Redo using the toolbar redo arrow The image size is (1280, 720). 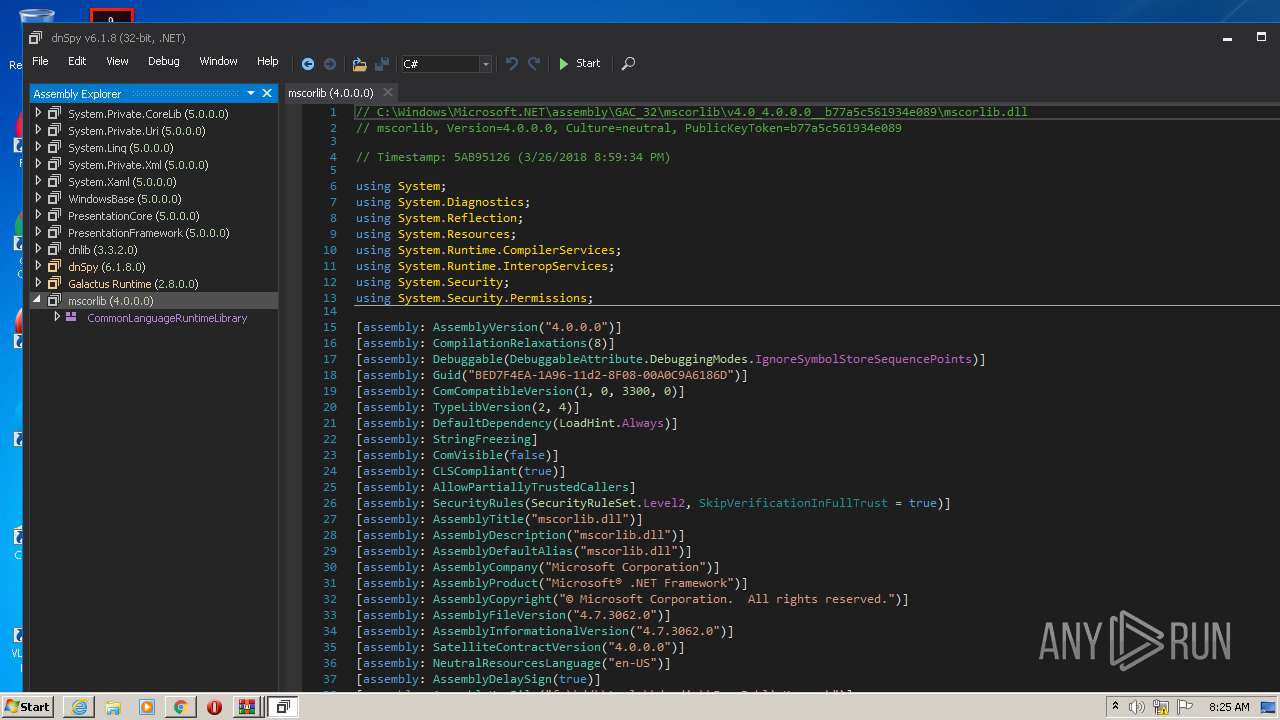534,63
